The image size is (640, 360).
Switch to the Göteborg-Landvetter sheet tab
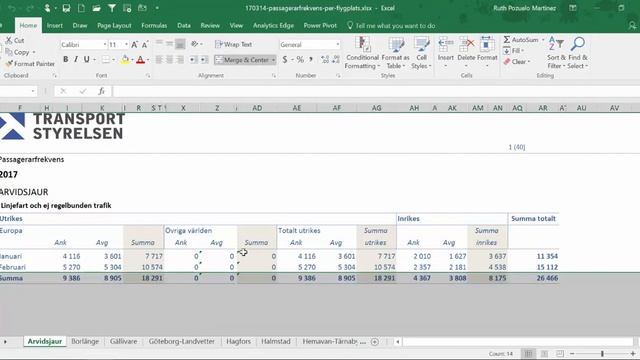point(182,341)
